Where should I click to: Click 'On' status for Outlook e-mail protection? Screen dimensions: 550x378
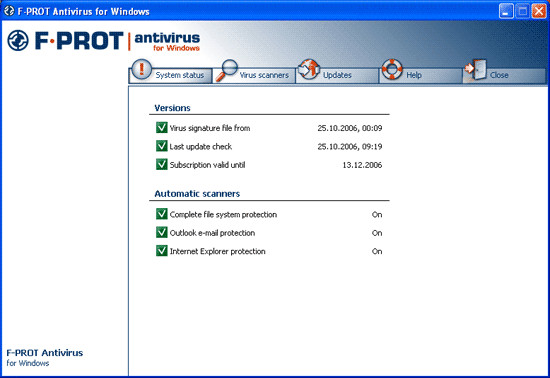coord(377,233)
